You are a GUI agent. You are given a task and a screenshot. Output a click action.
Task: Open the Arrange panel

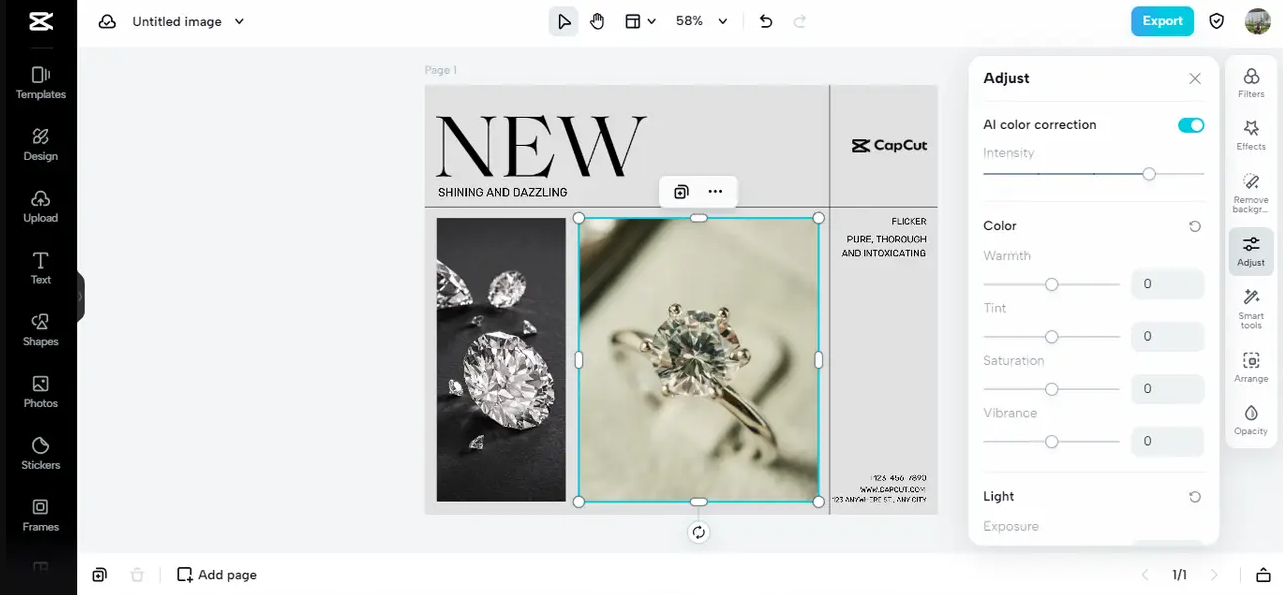(x=1251, y=367)
